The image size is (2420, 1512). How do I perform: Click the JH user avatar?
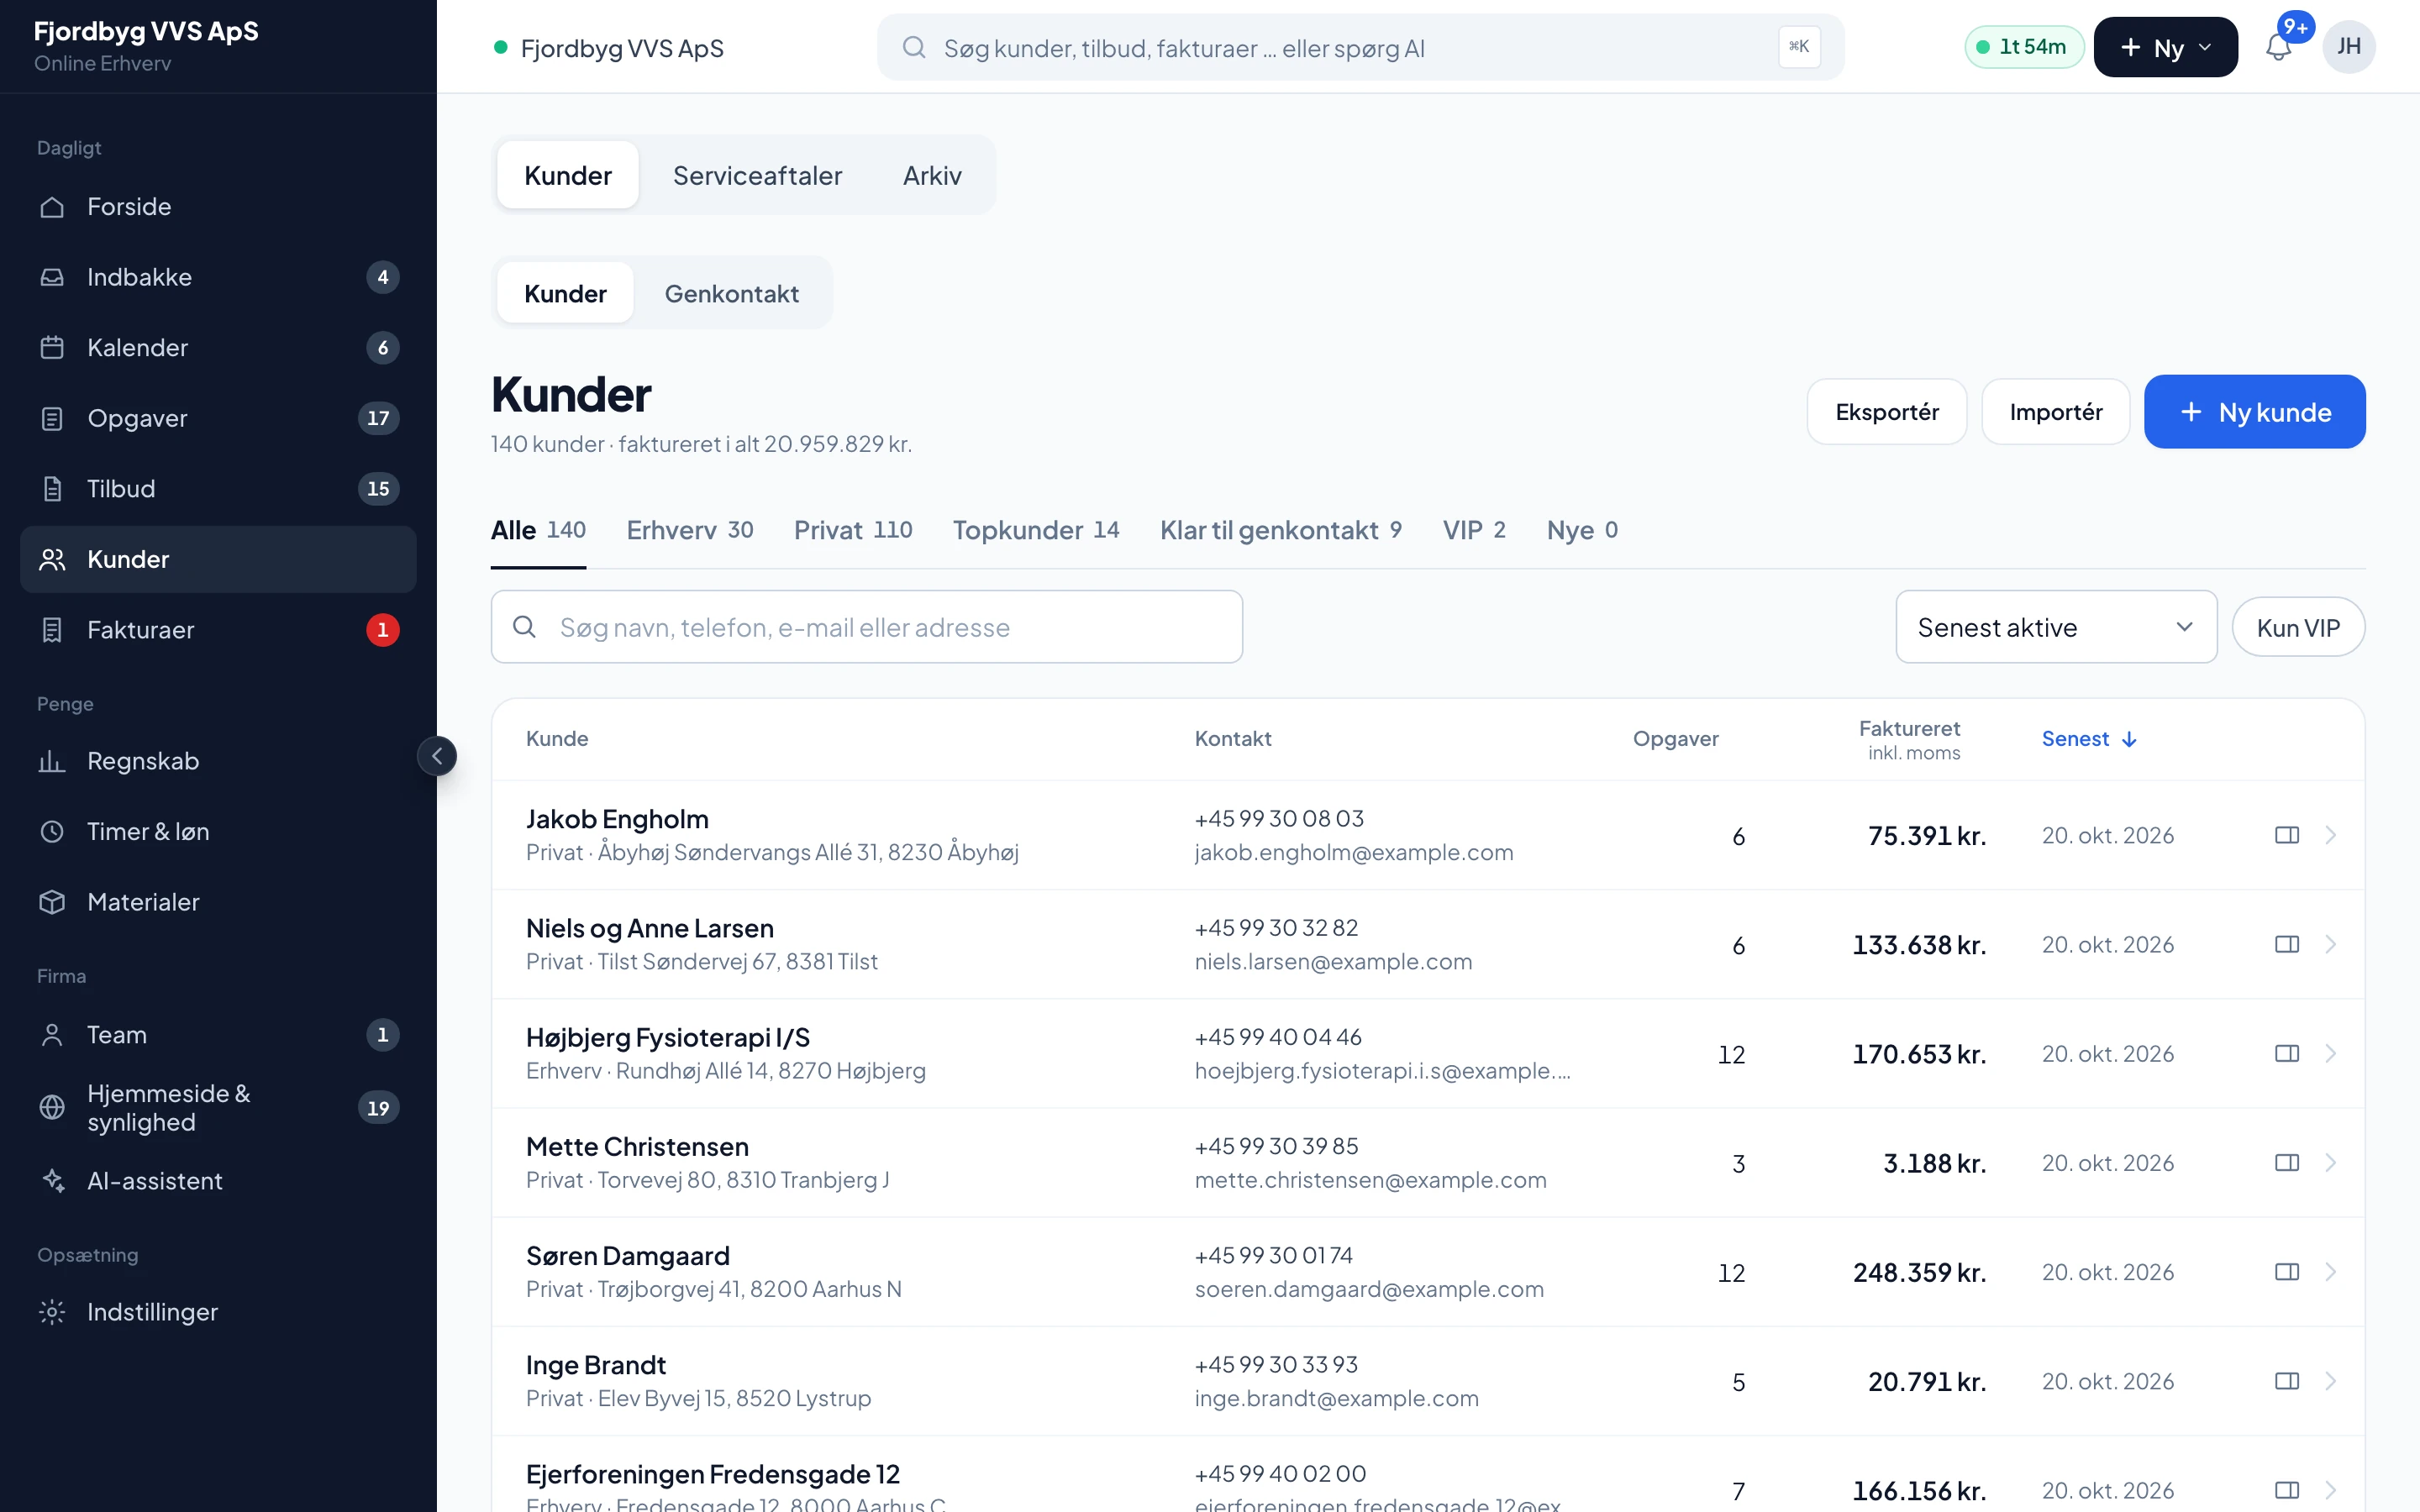(2348, 47)
